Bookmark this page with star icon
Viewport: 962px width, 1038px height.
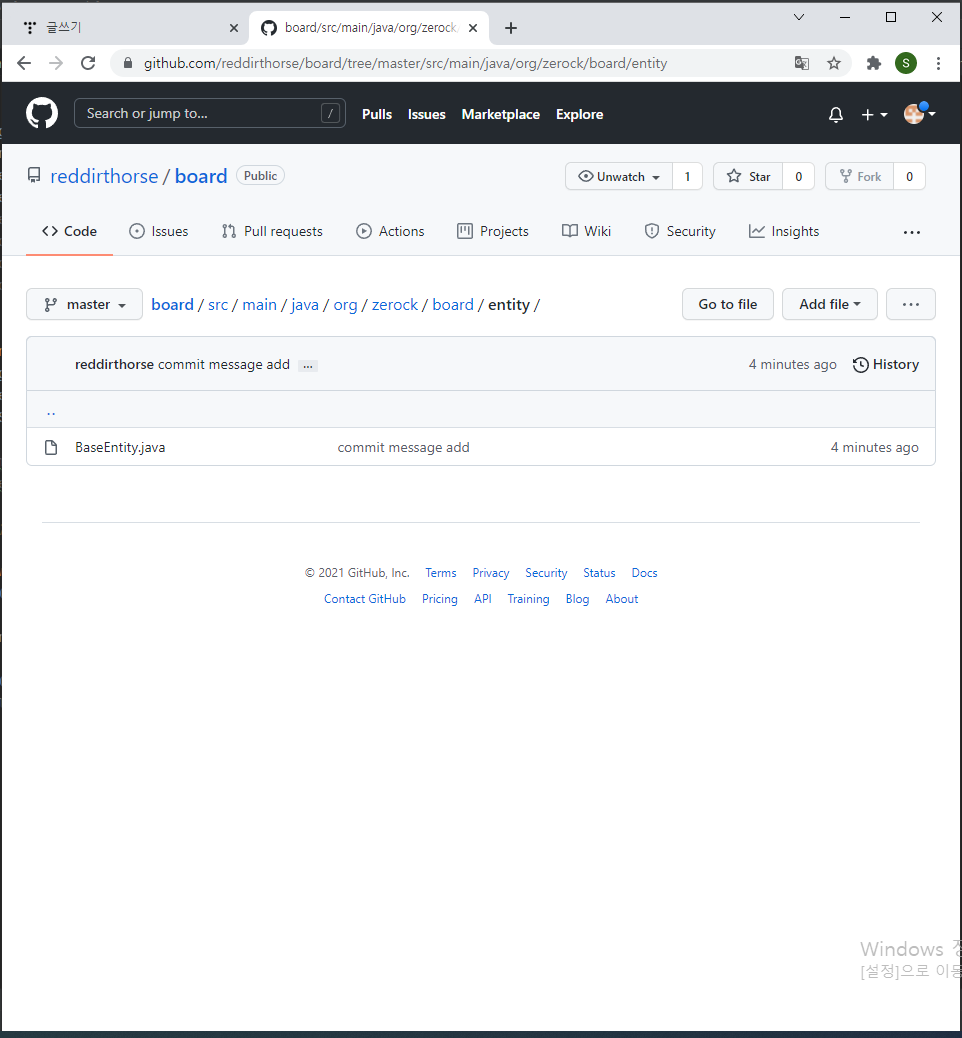click(834, 63)
